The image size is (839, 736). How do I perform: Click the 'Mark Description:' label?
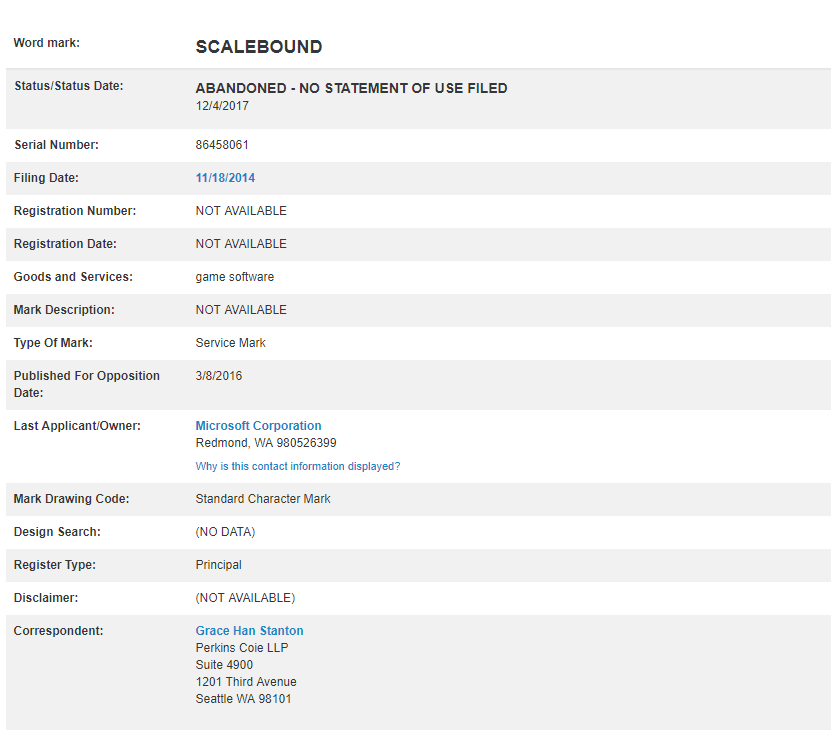point(64,310)
